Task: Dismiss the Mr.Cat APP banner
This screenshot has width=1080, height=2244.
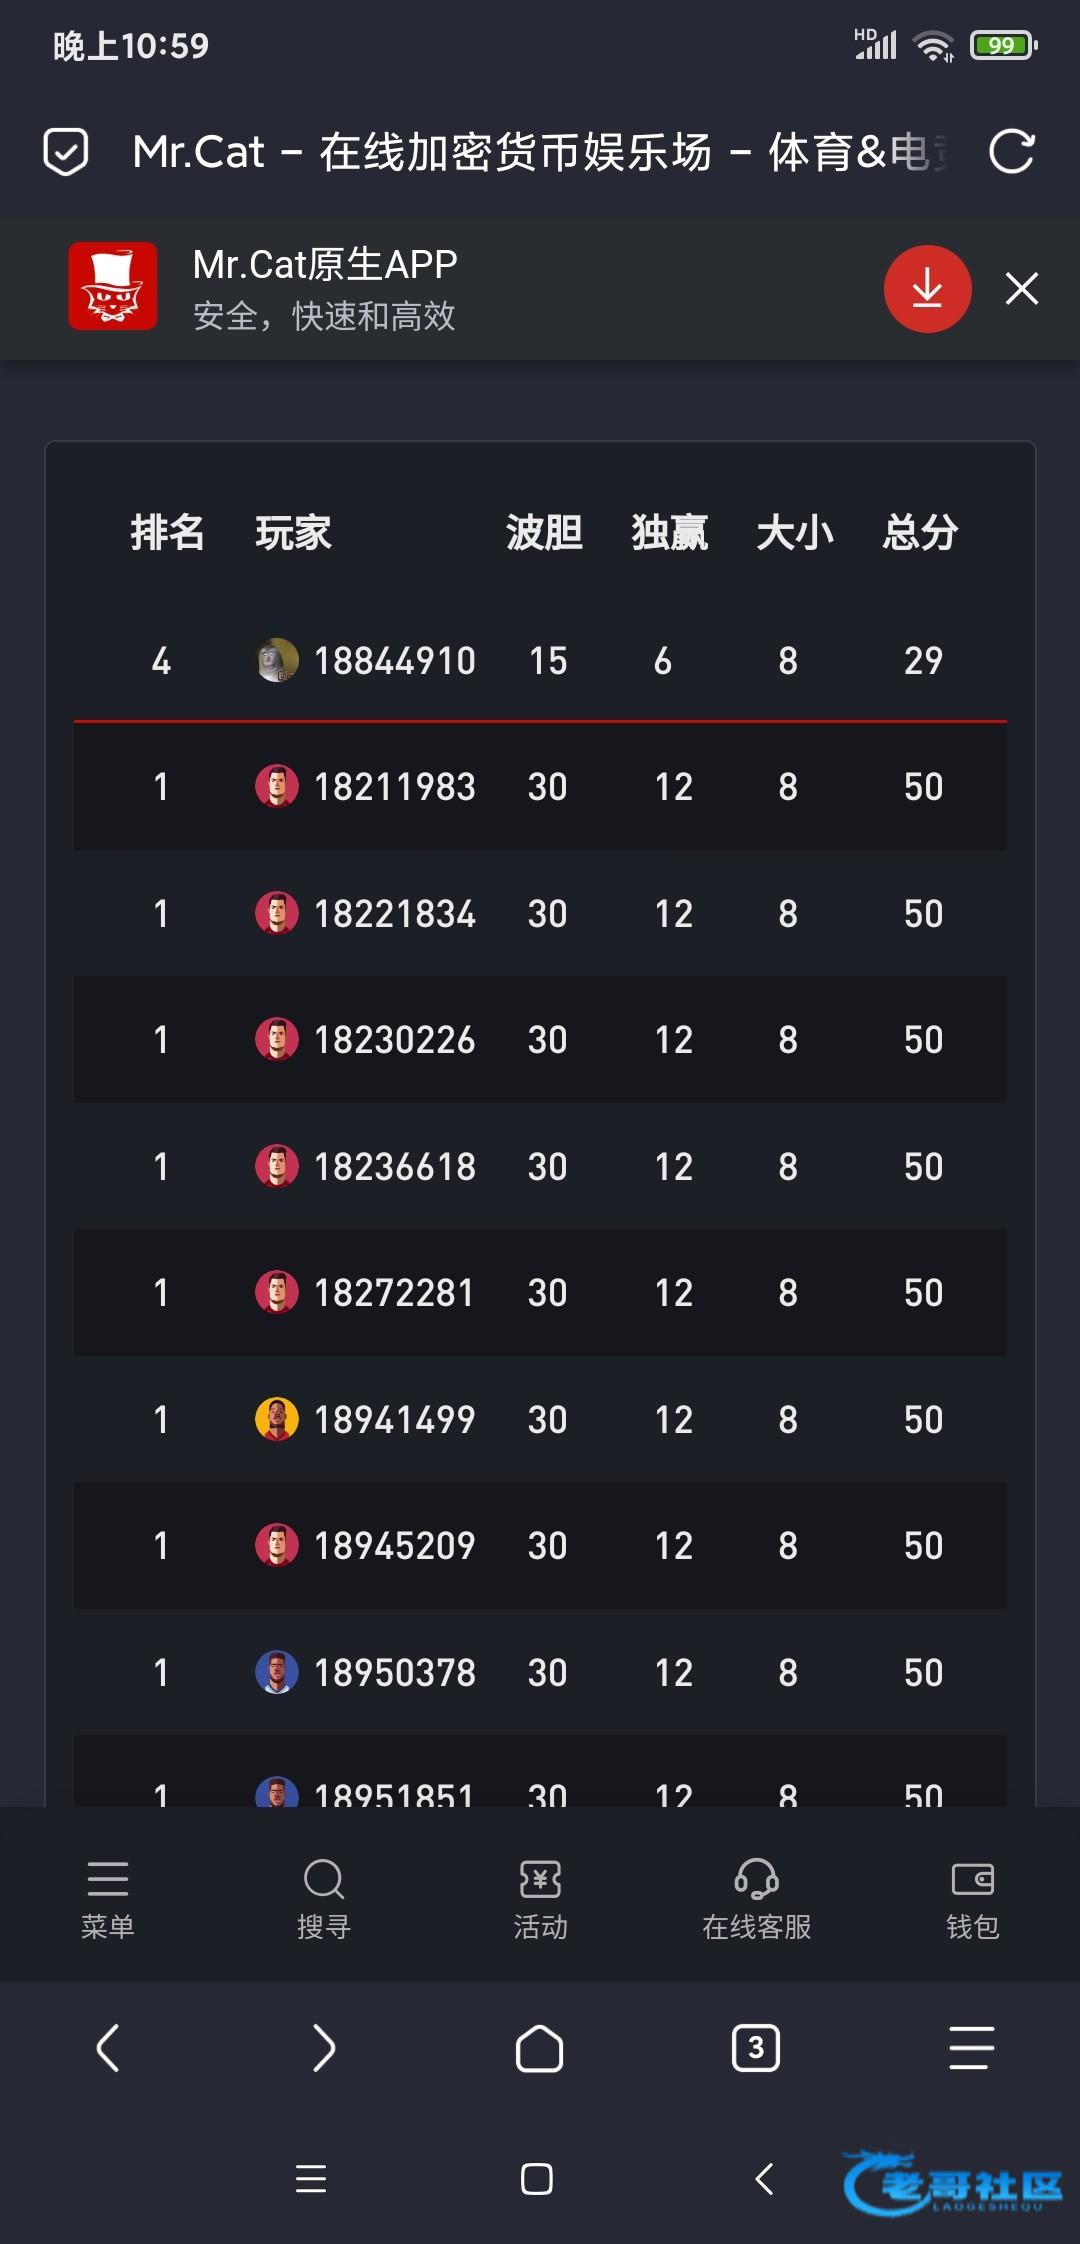Action: tap(1021, 289)
